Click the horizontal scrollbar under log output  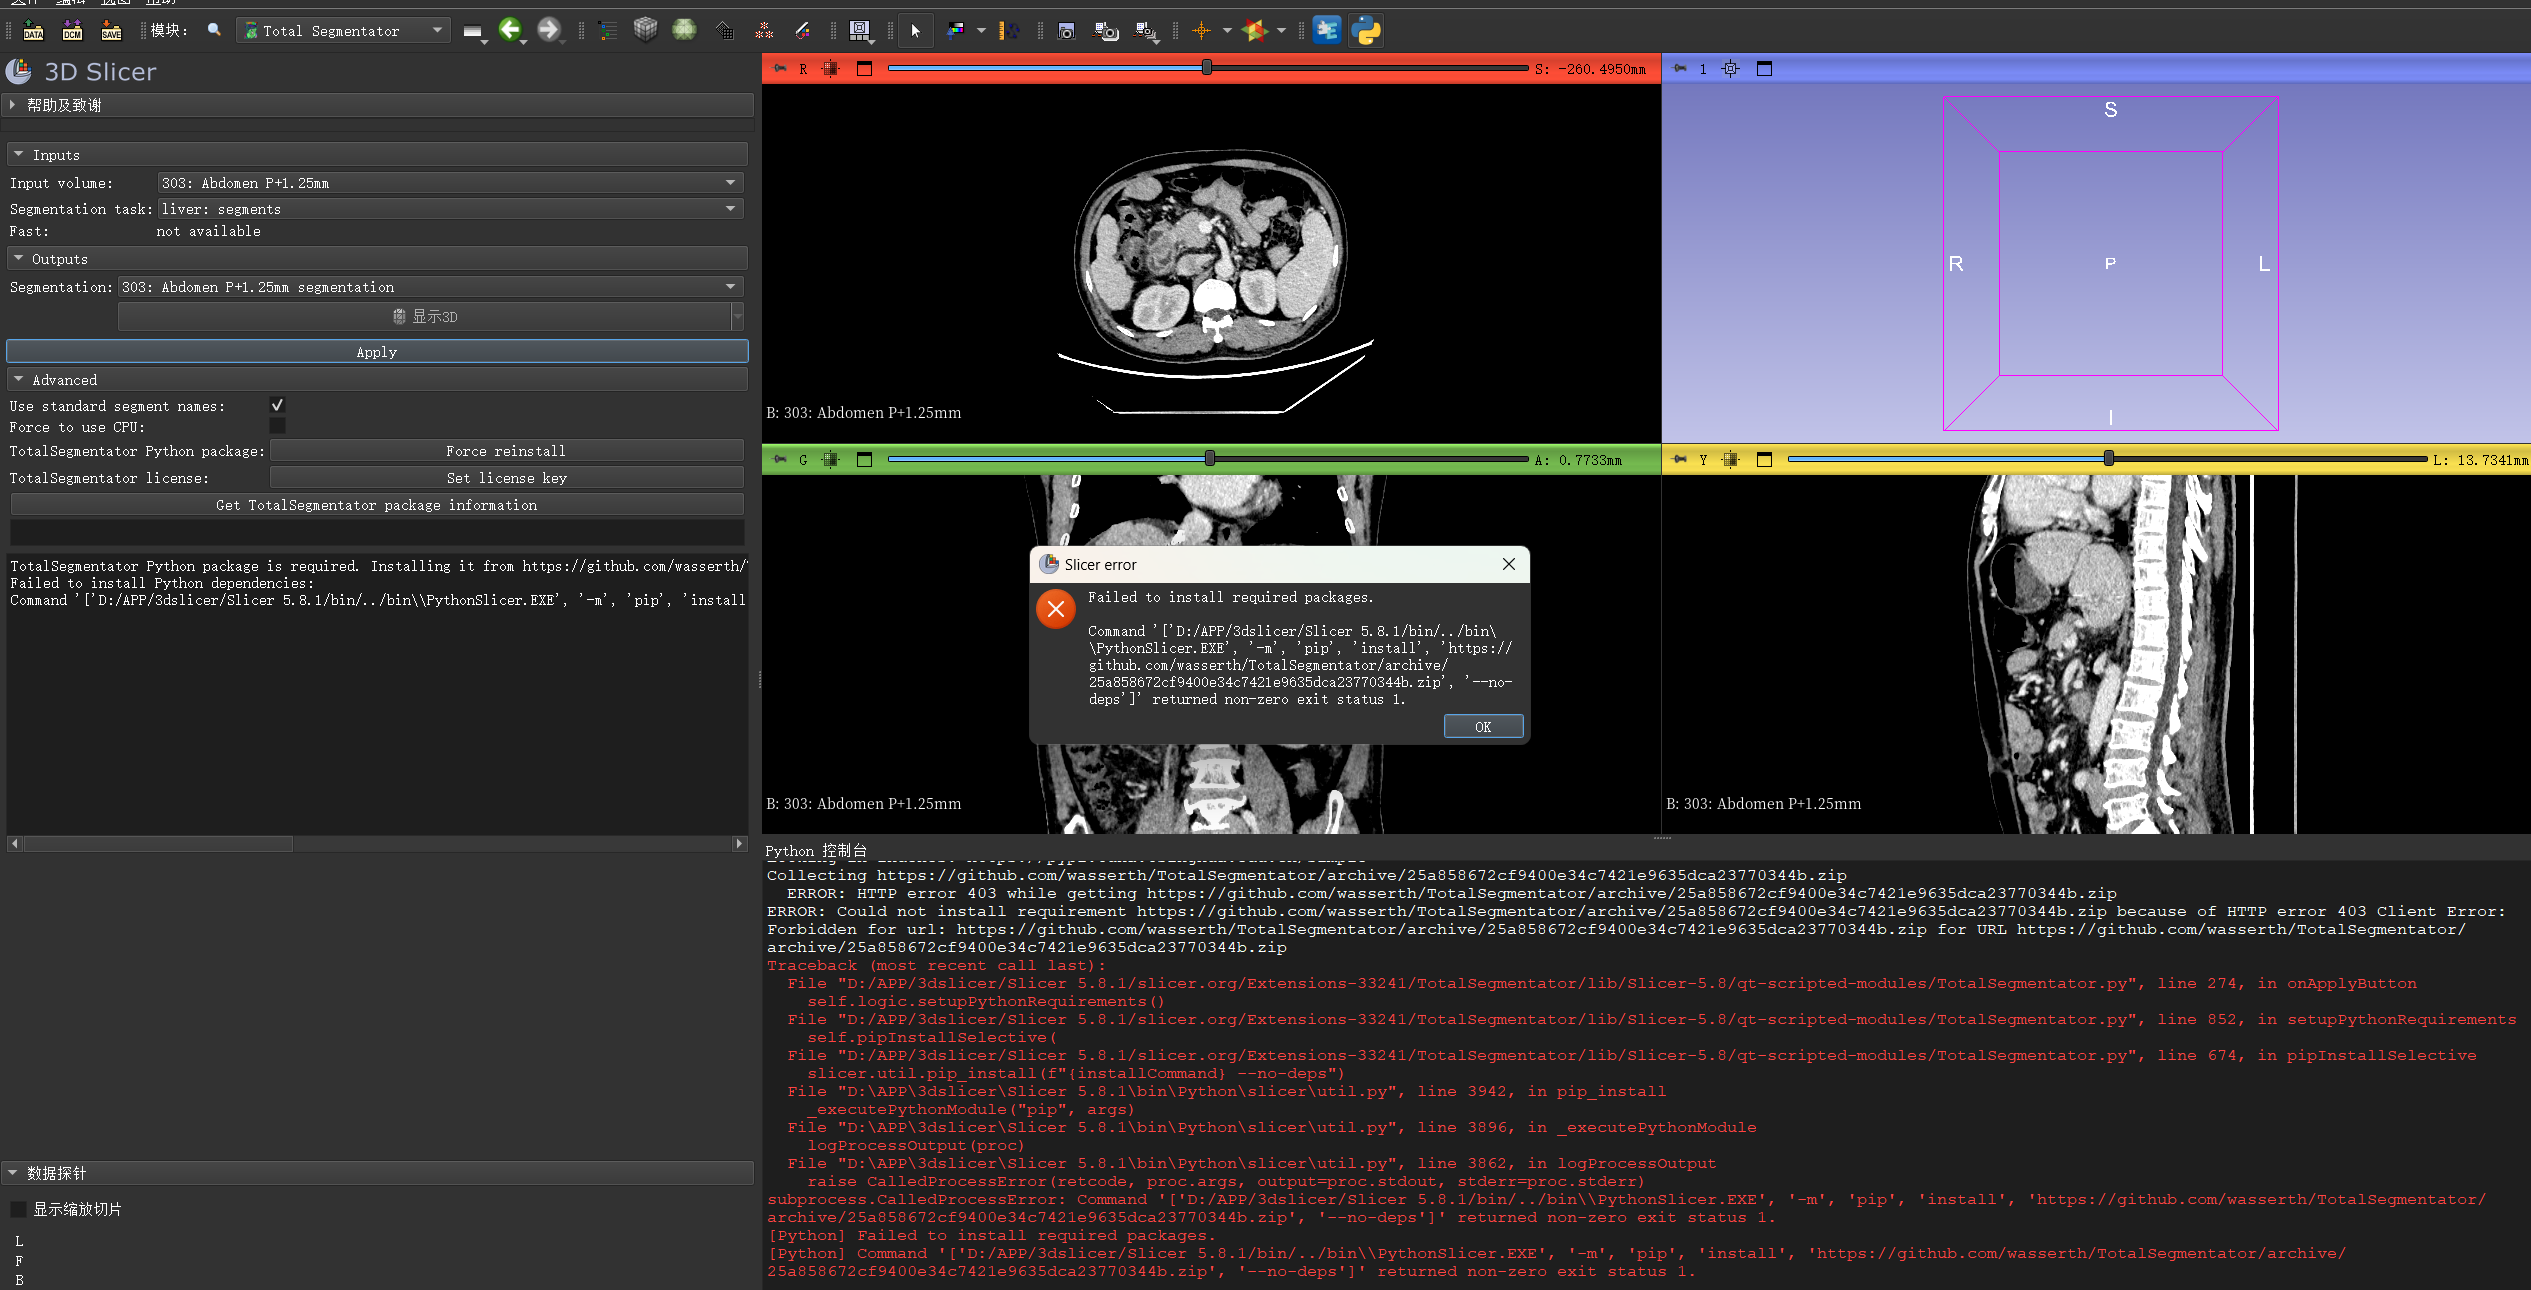[x=160, y=844]
